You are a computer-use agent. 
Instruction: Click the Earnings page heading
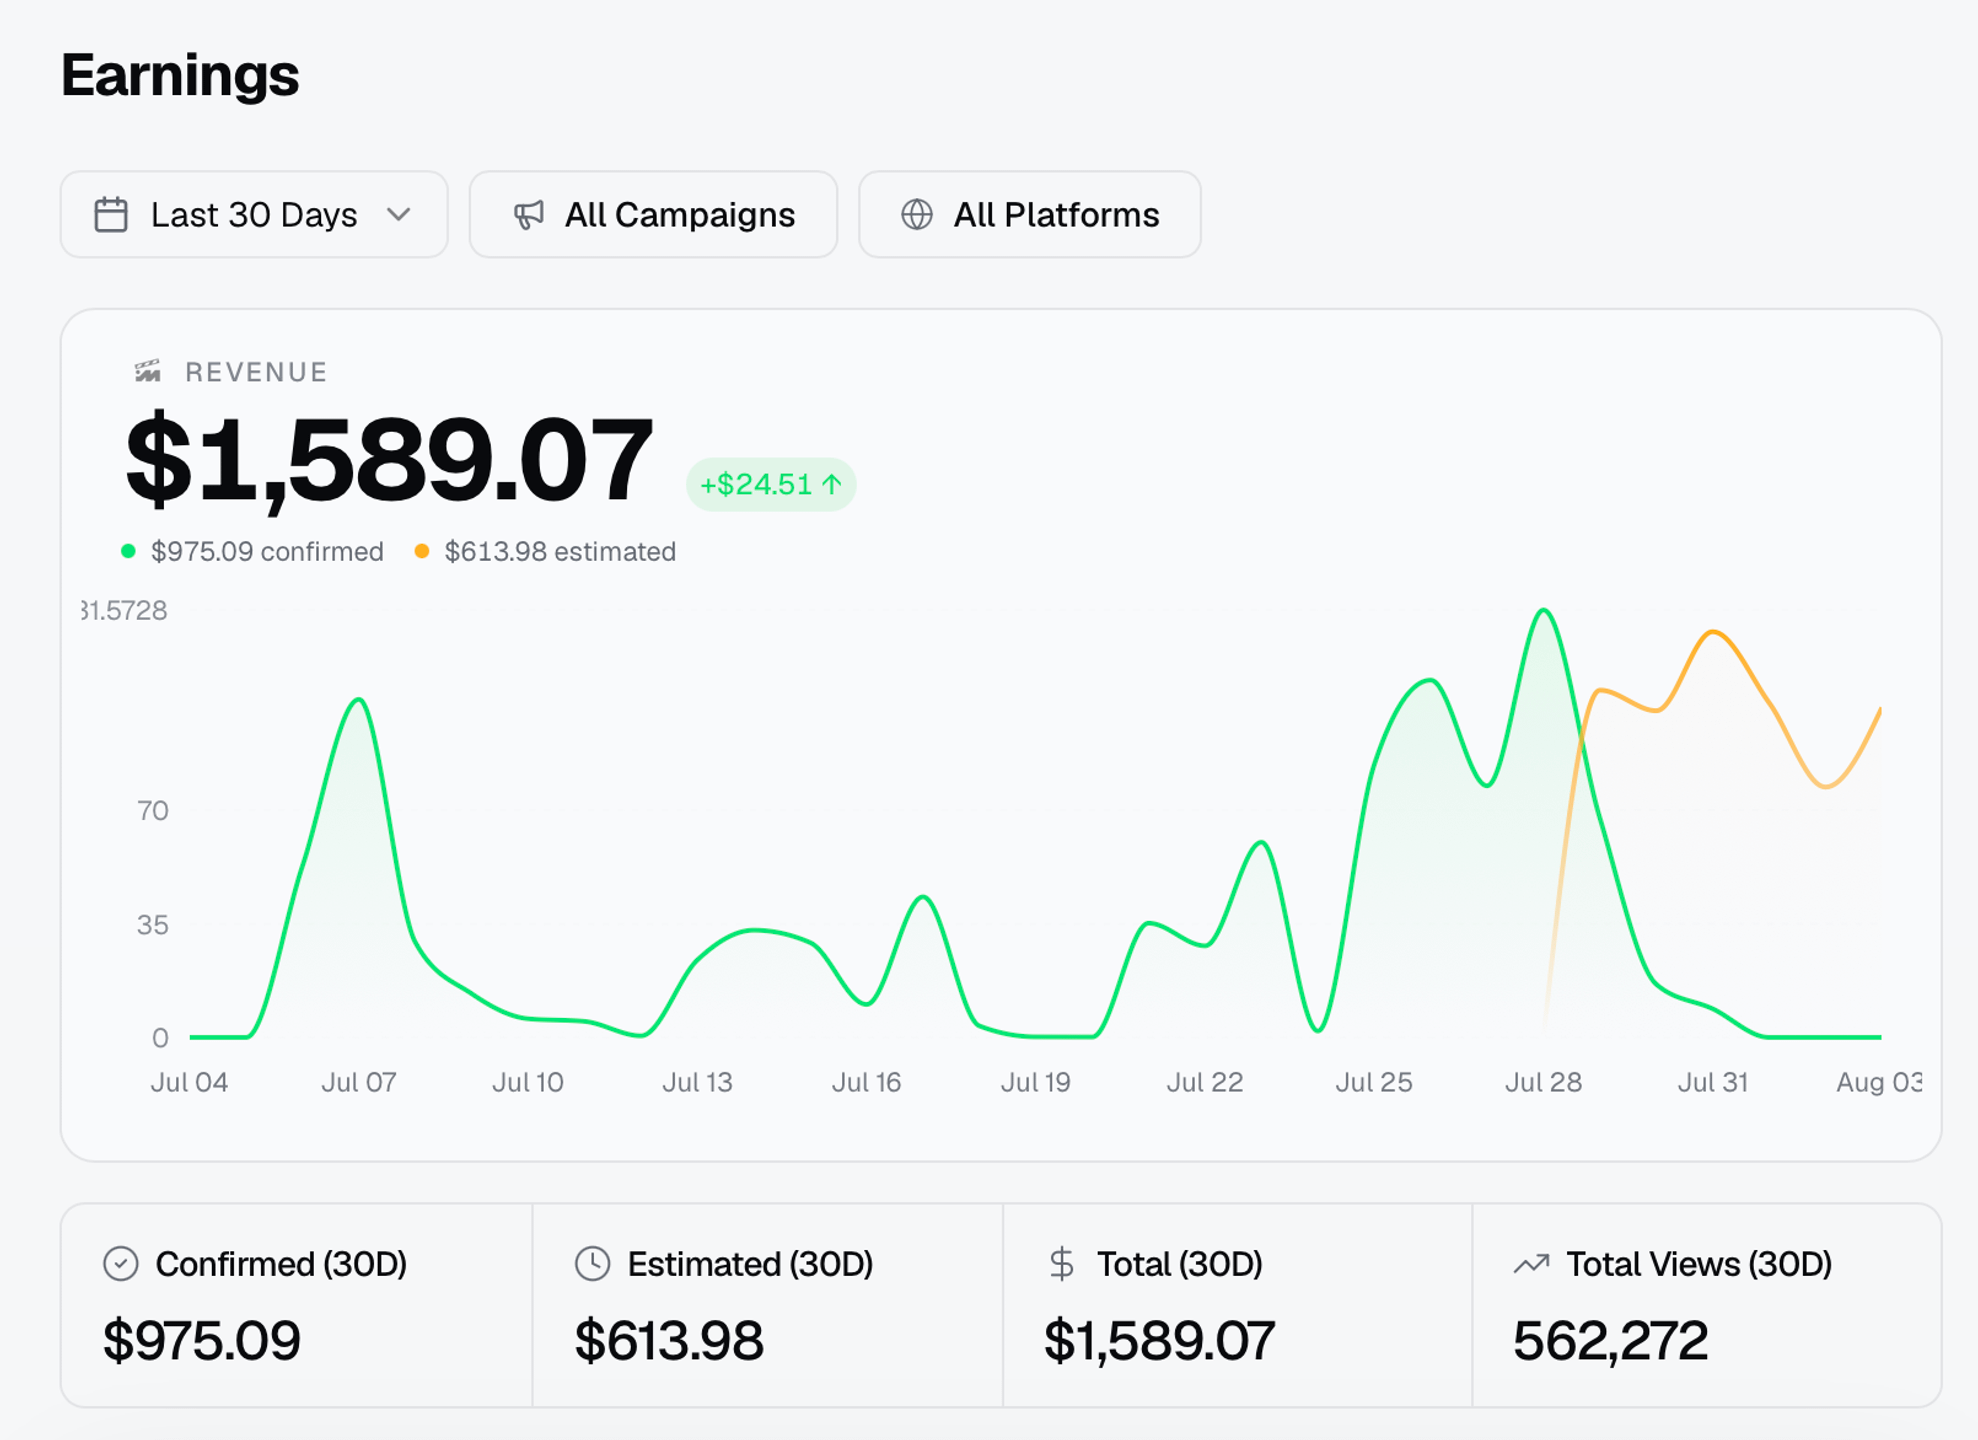180,76
